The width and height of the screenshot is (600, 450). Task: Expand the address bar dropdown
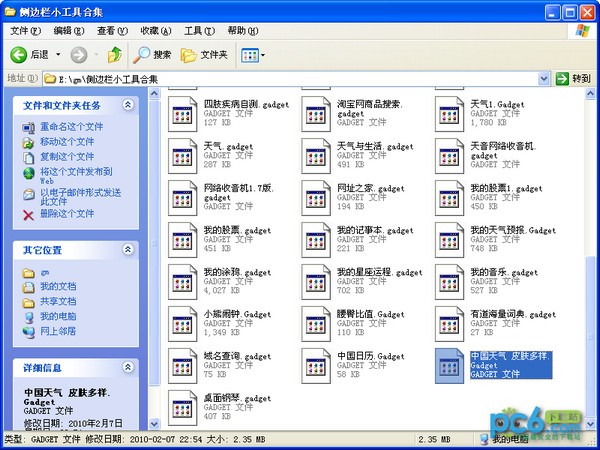544,79
